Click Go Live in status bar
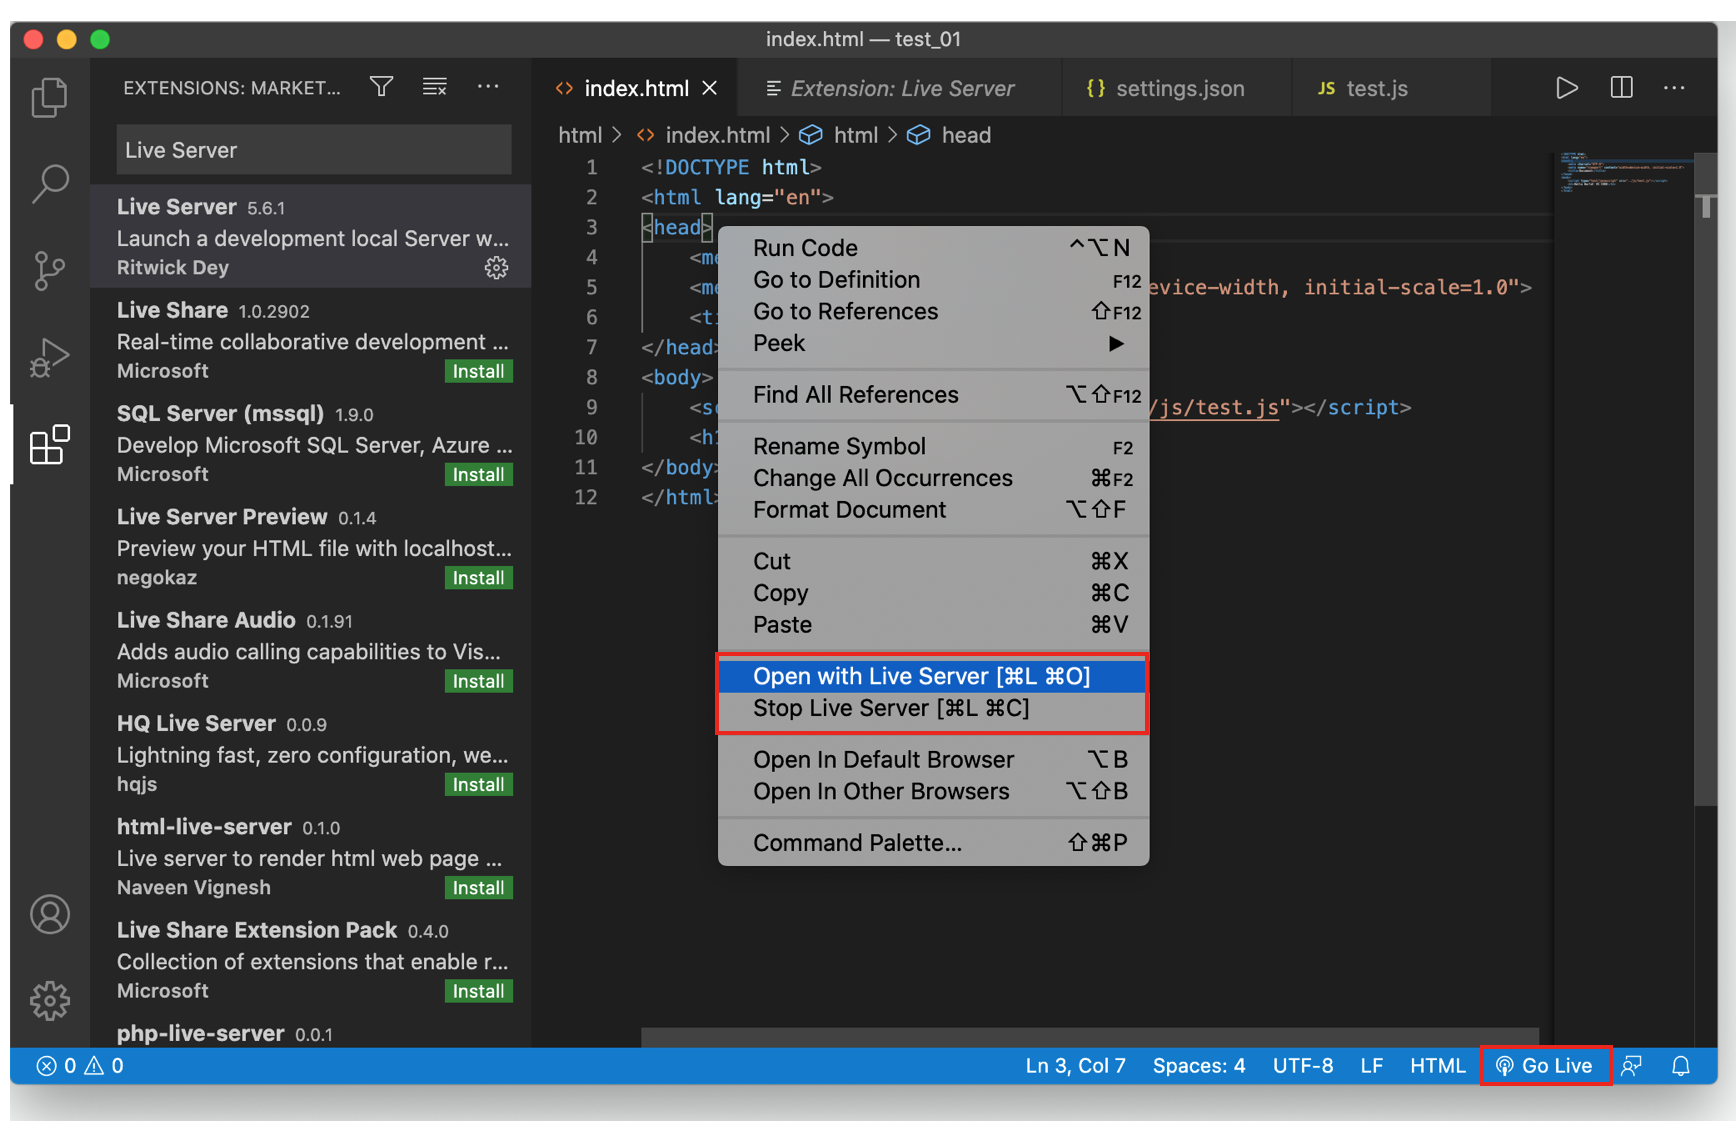The width and height of the screenshot is (1736, 1126). 1545,1066
